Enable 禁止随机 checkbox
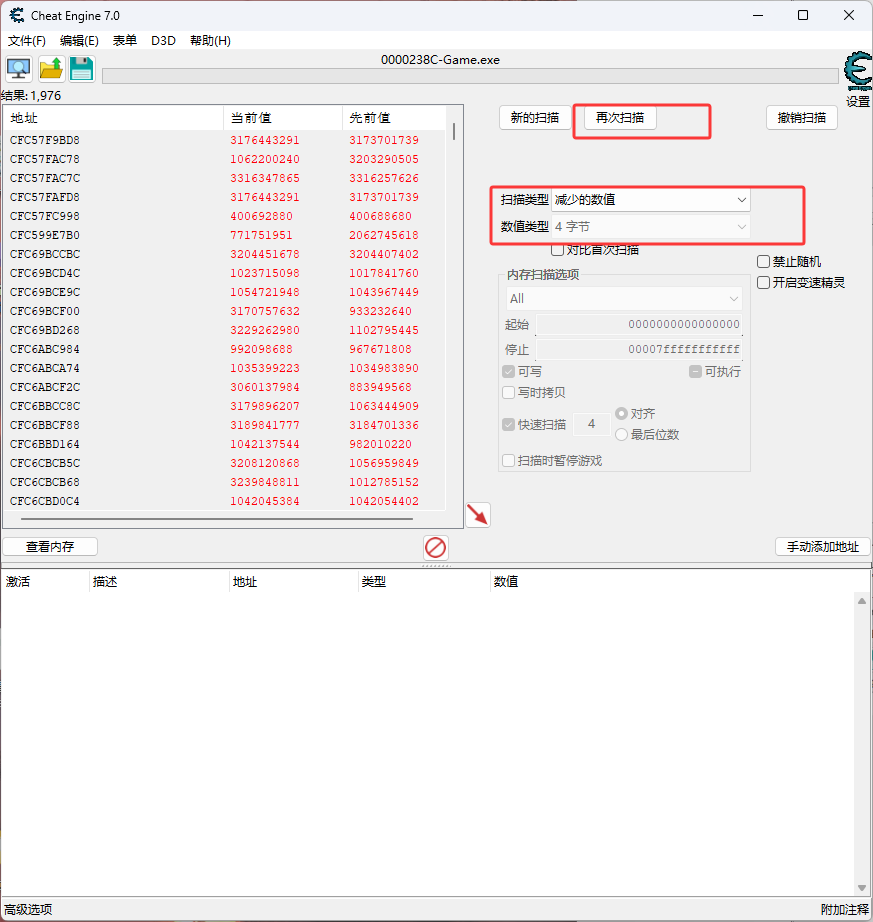Screen dimensions: 873x922 (x=763, y=262)
